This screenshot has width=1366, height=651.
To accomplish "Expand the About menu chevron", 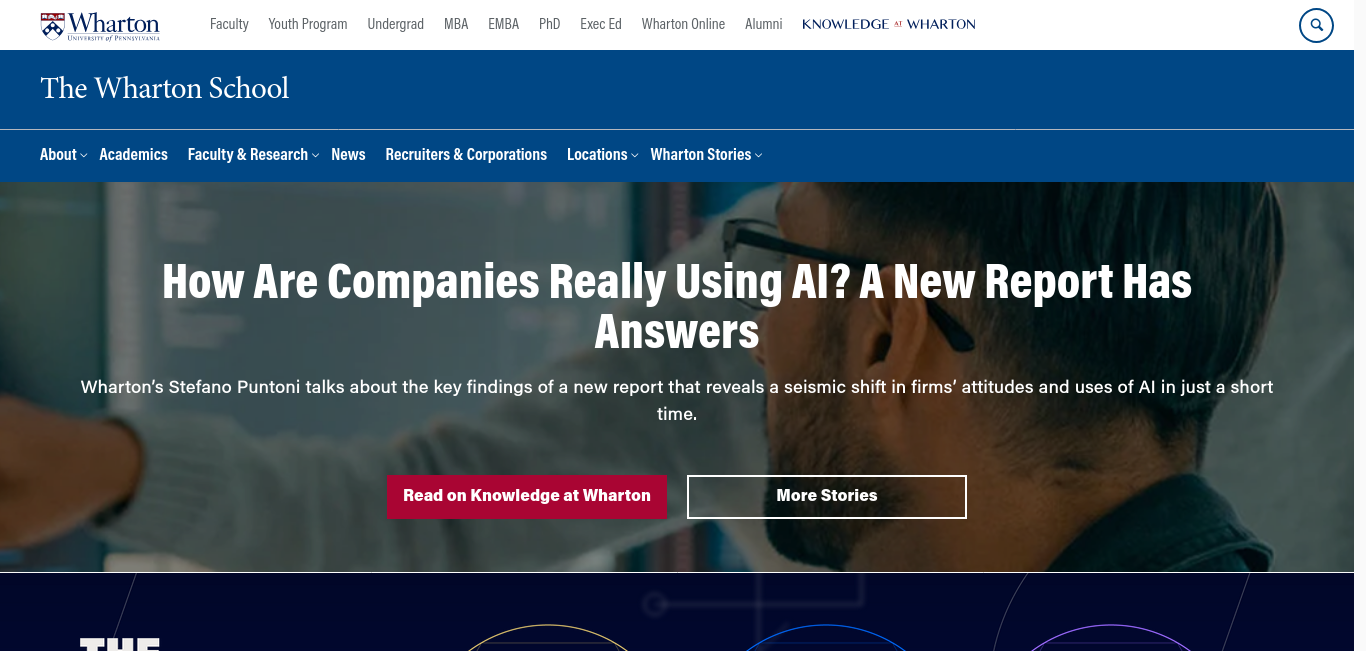I will [x=84, y=155].
